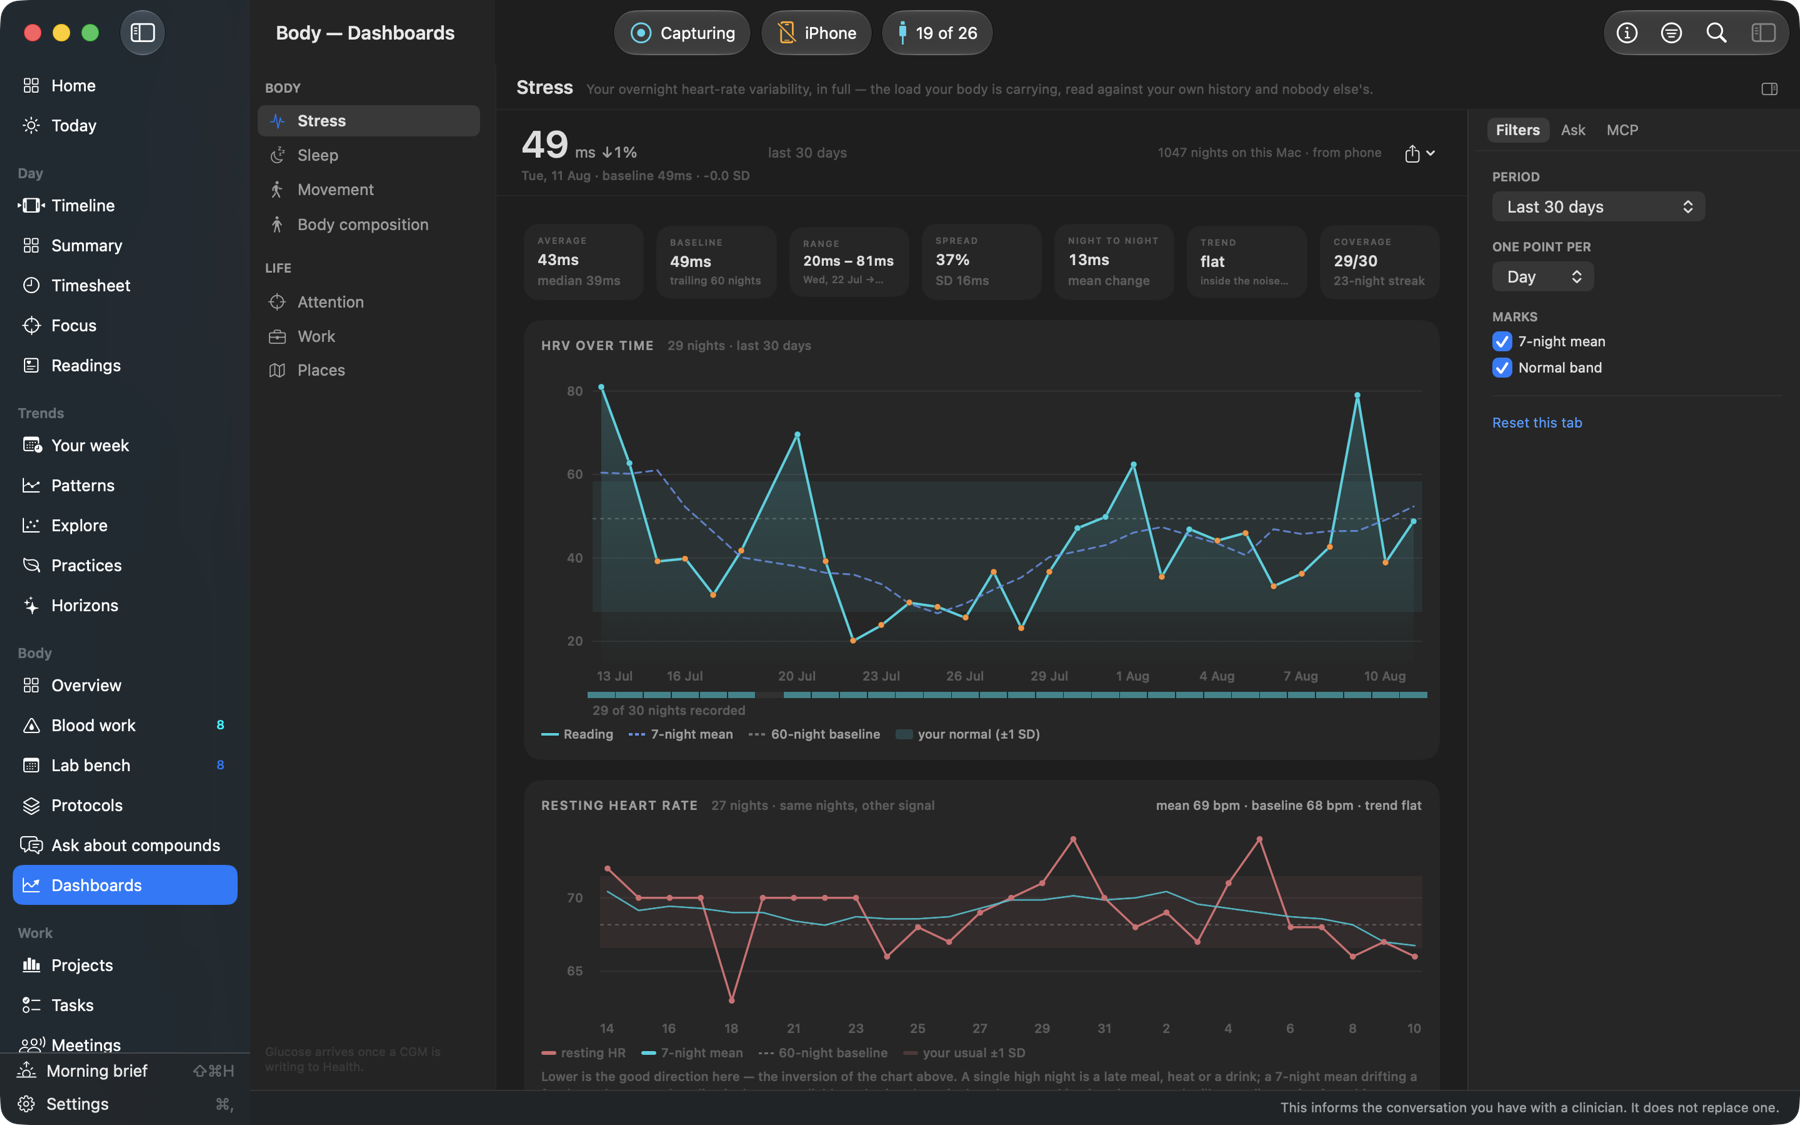Toggle the sidebar with the top-left panel icon
The image size is (1800, 1125).
tap(143, 33)
